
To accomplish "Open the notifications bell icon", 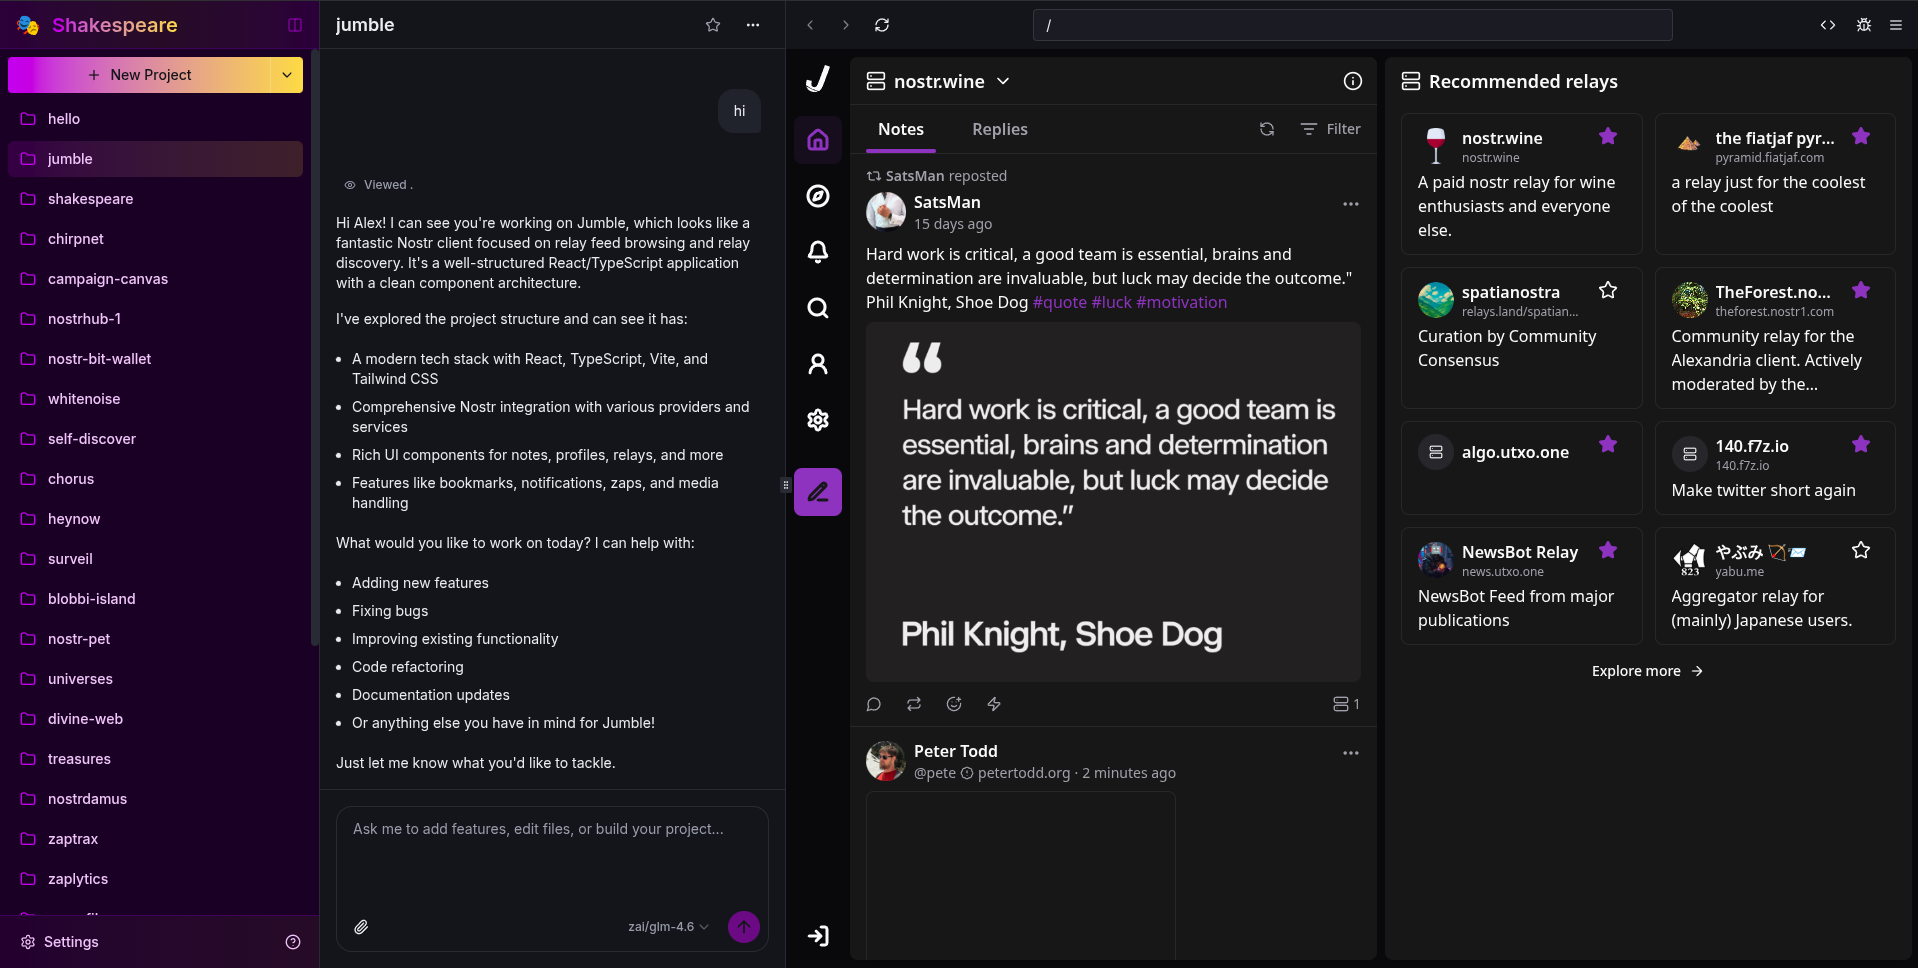I will tap(818, 252).
